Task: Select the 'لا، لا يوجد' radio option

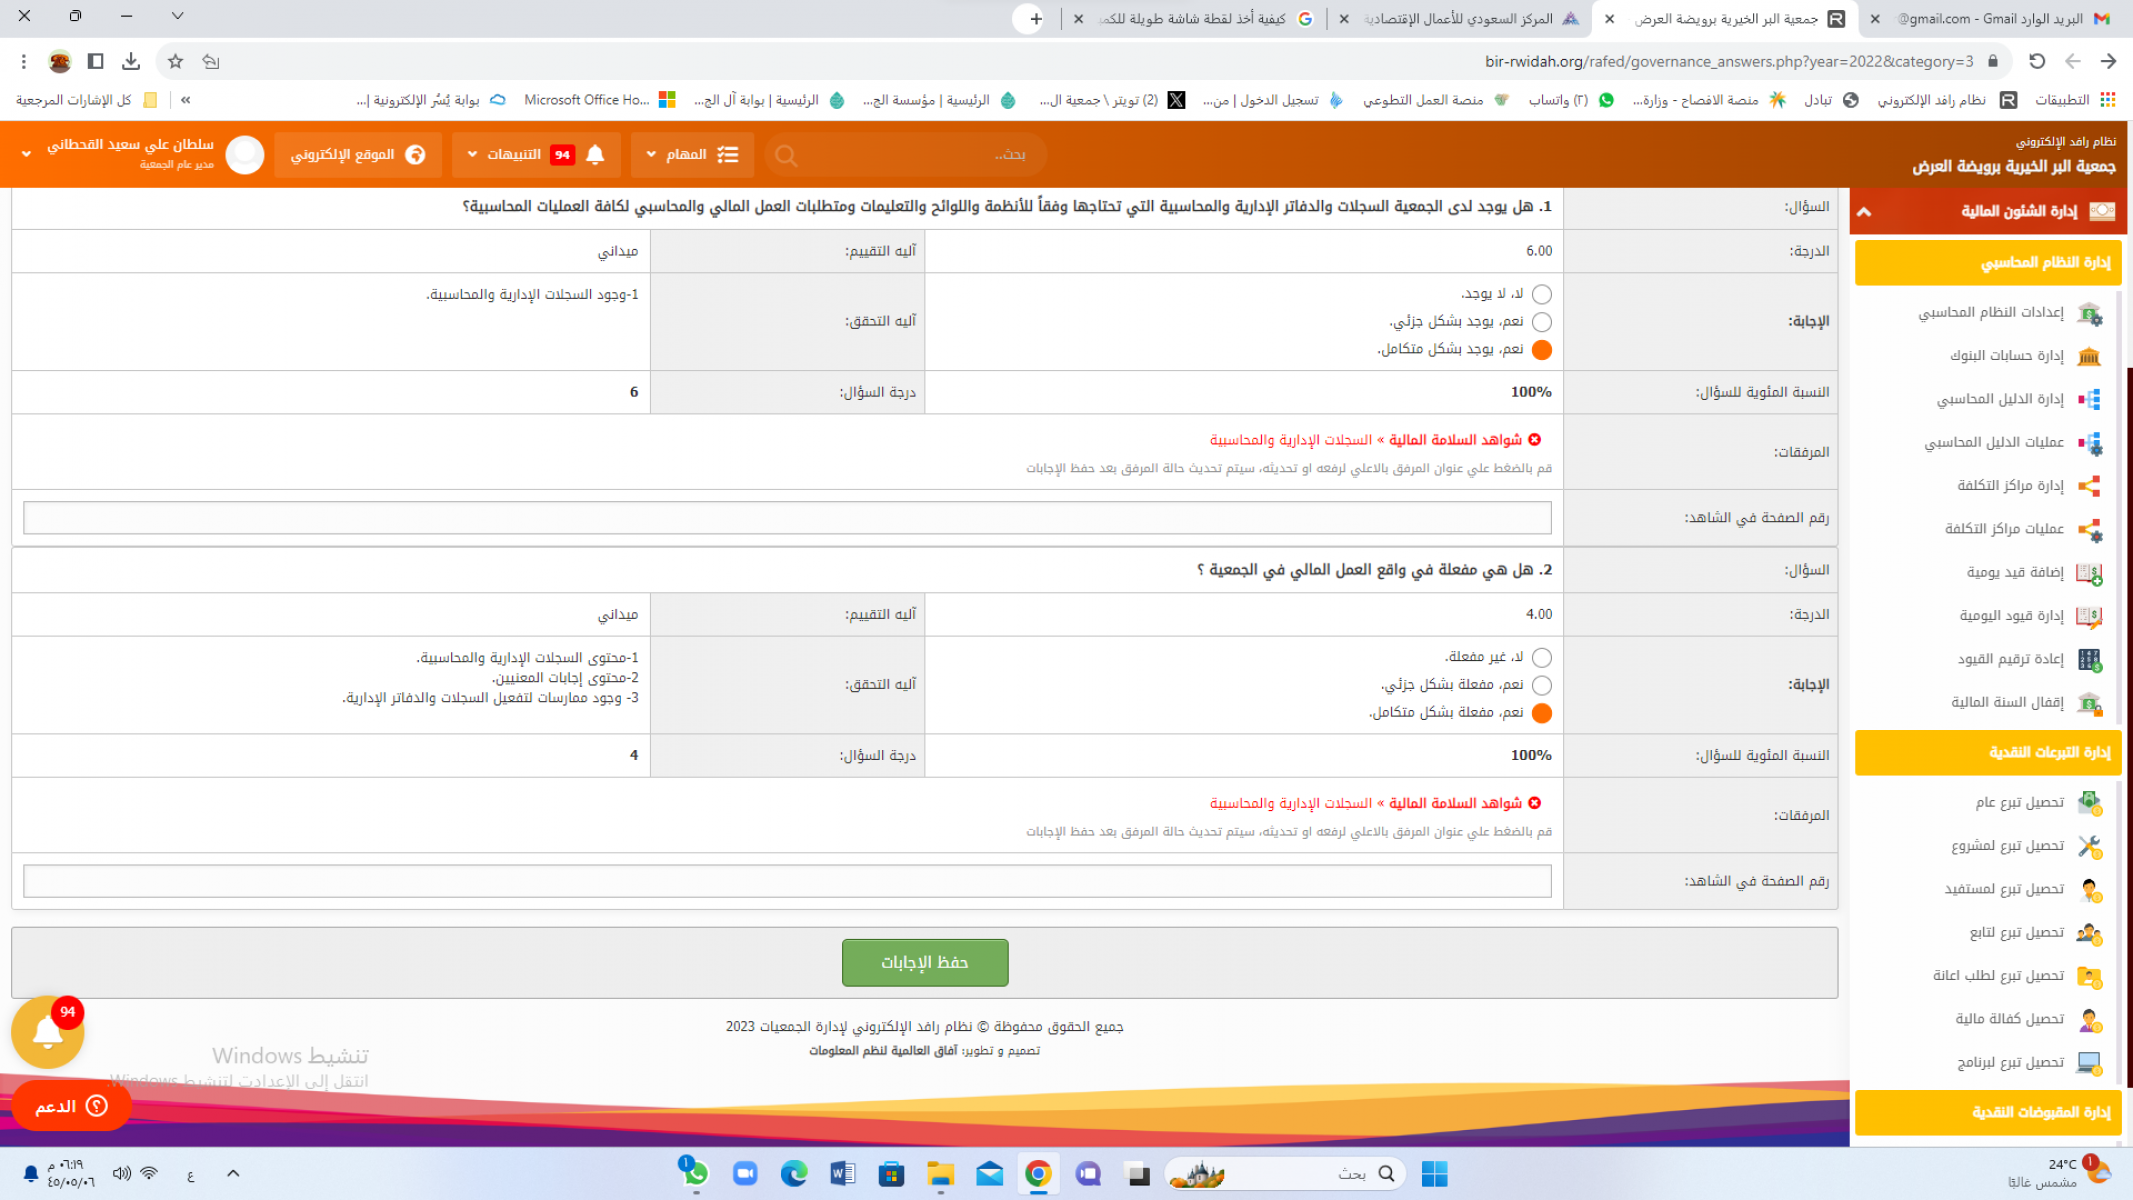Action: coord(1541,294)
